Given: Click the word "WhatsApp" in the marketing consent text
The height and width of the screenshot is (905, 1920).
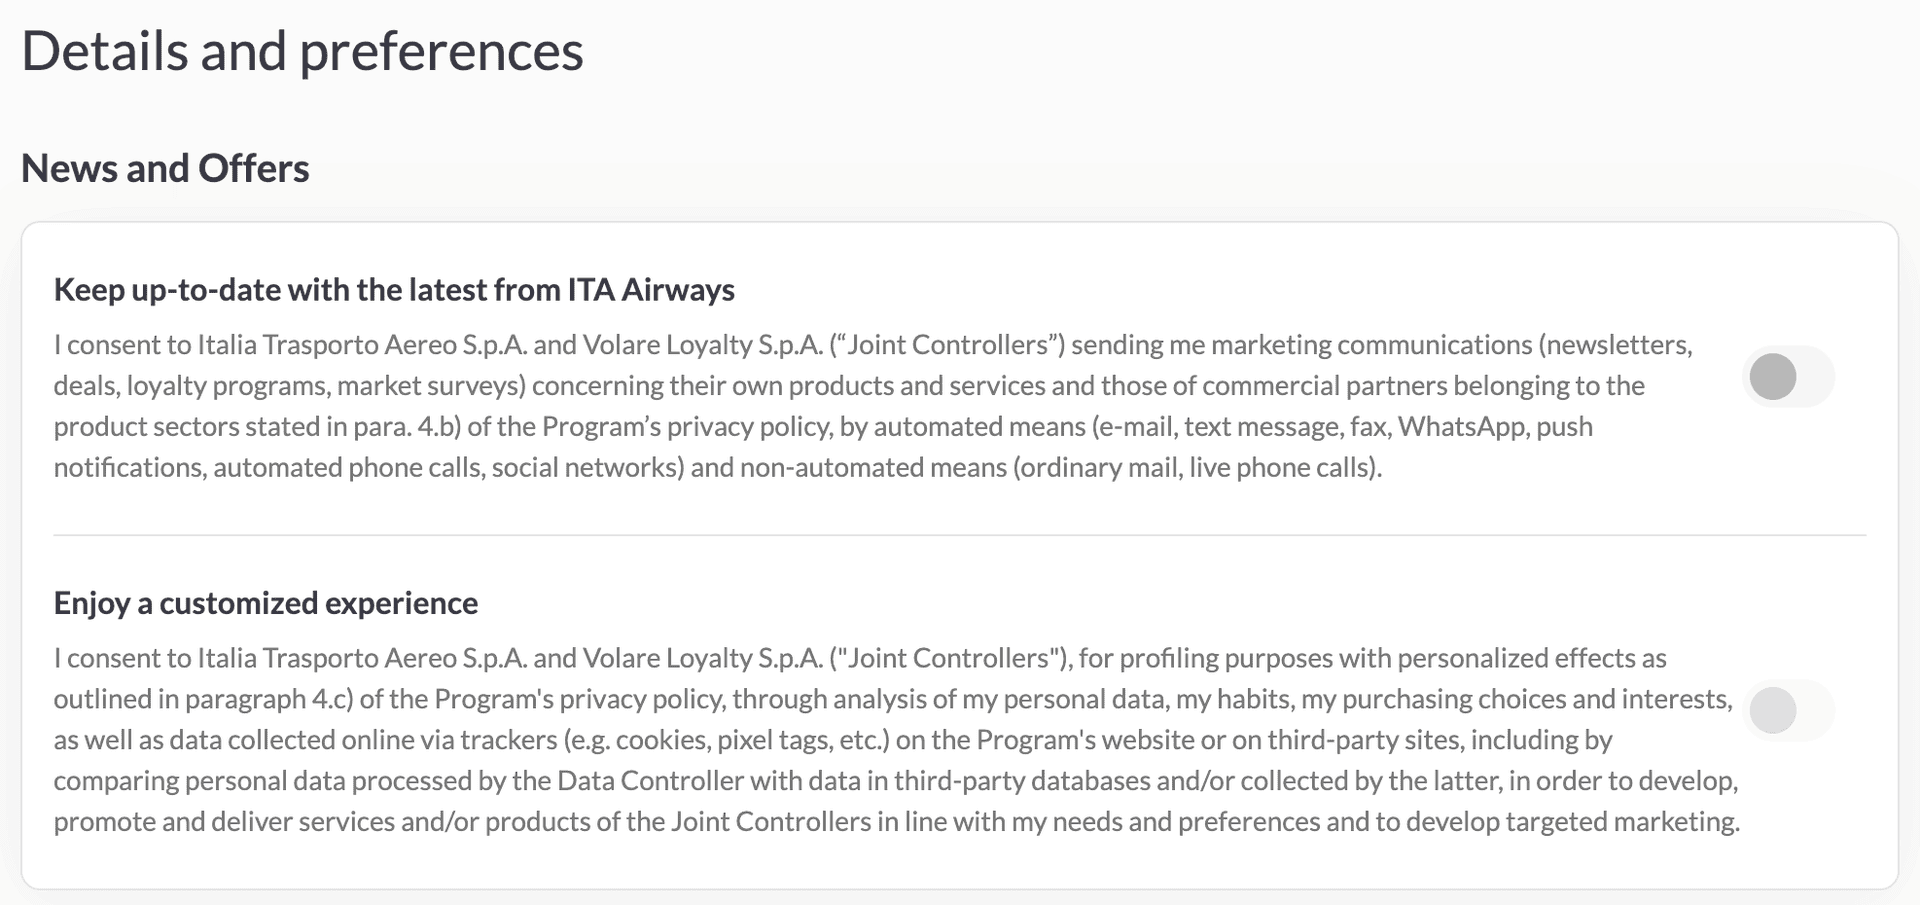Looking at the screenshot, I should [x=1463, y=427].
